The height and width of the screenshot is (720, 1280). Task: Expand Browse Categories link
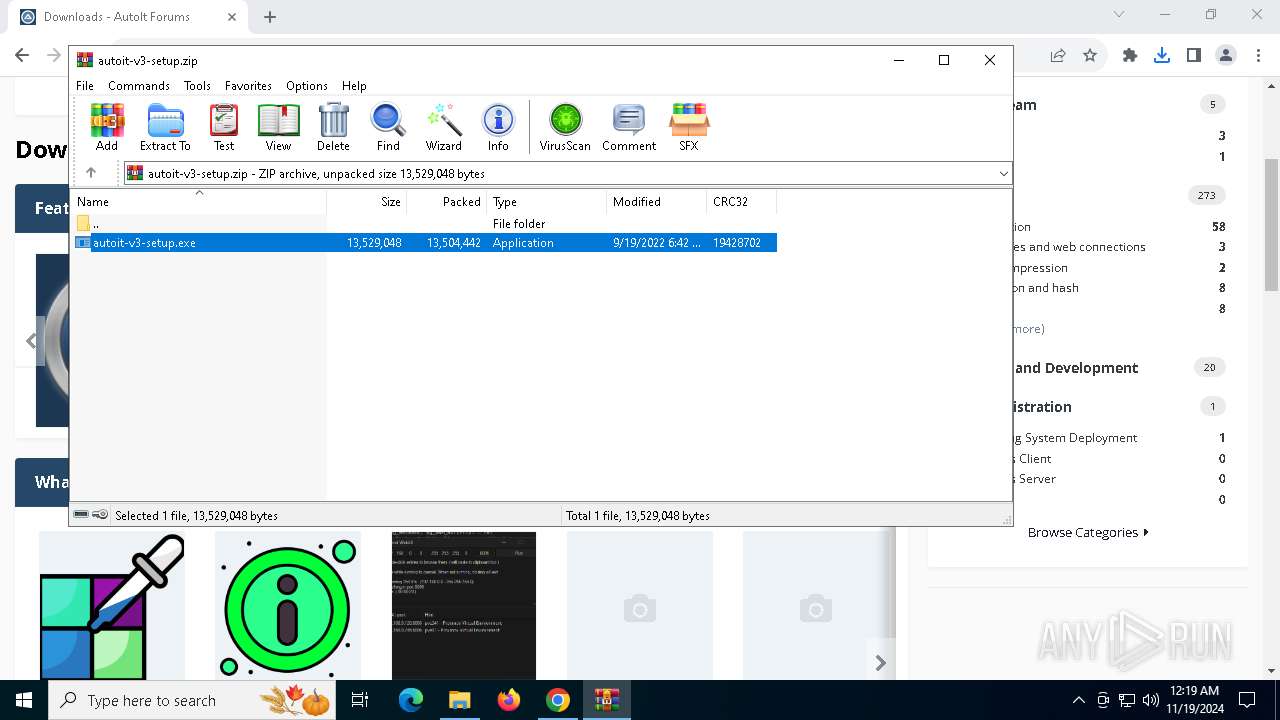[1088, 532]
